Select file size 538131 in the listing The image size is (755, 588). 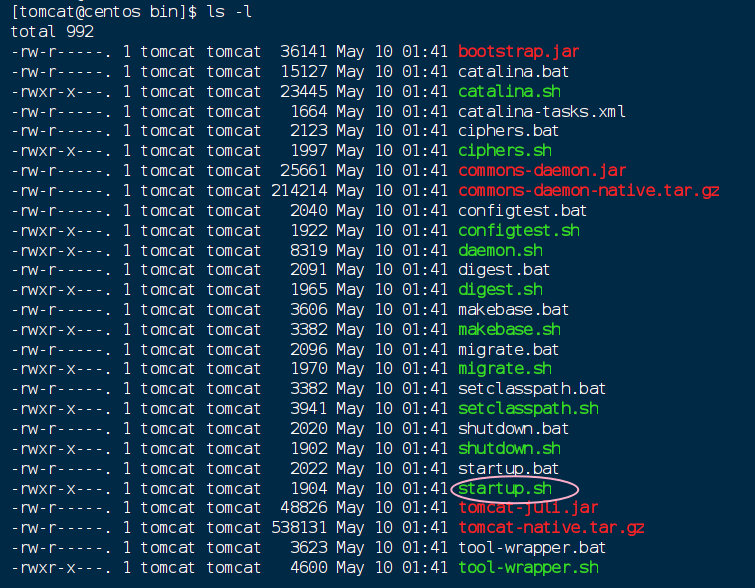click(x=299, y=528)
